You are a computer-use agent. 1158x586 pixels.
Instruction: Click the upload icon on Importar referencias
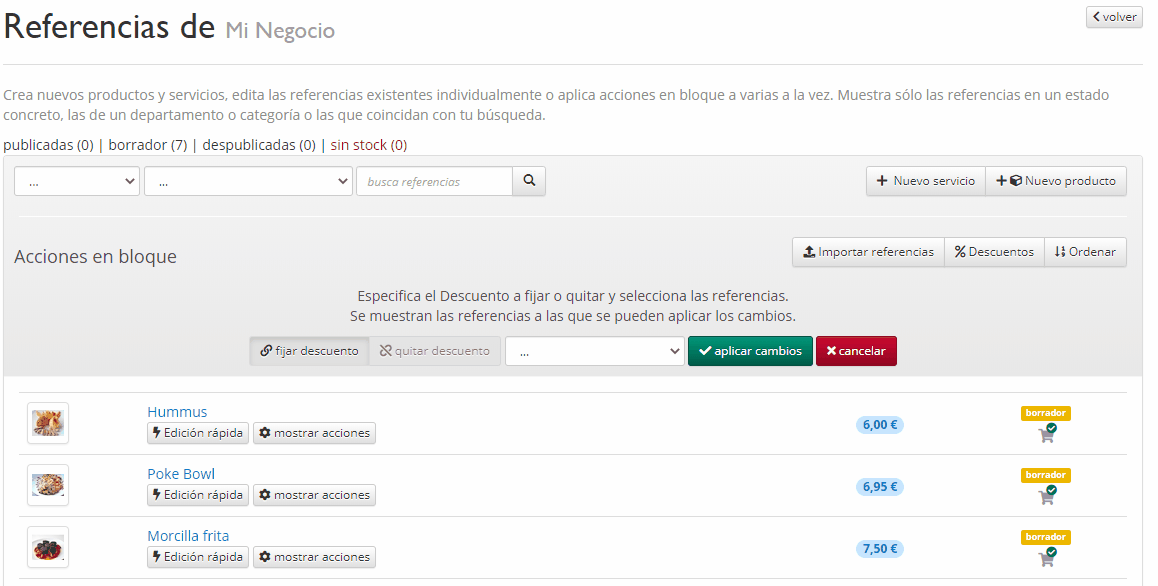(806, 252)
